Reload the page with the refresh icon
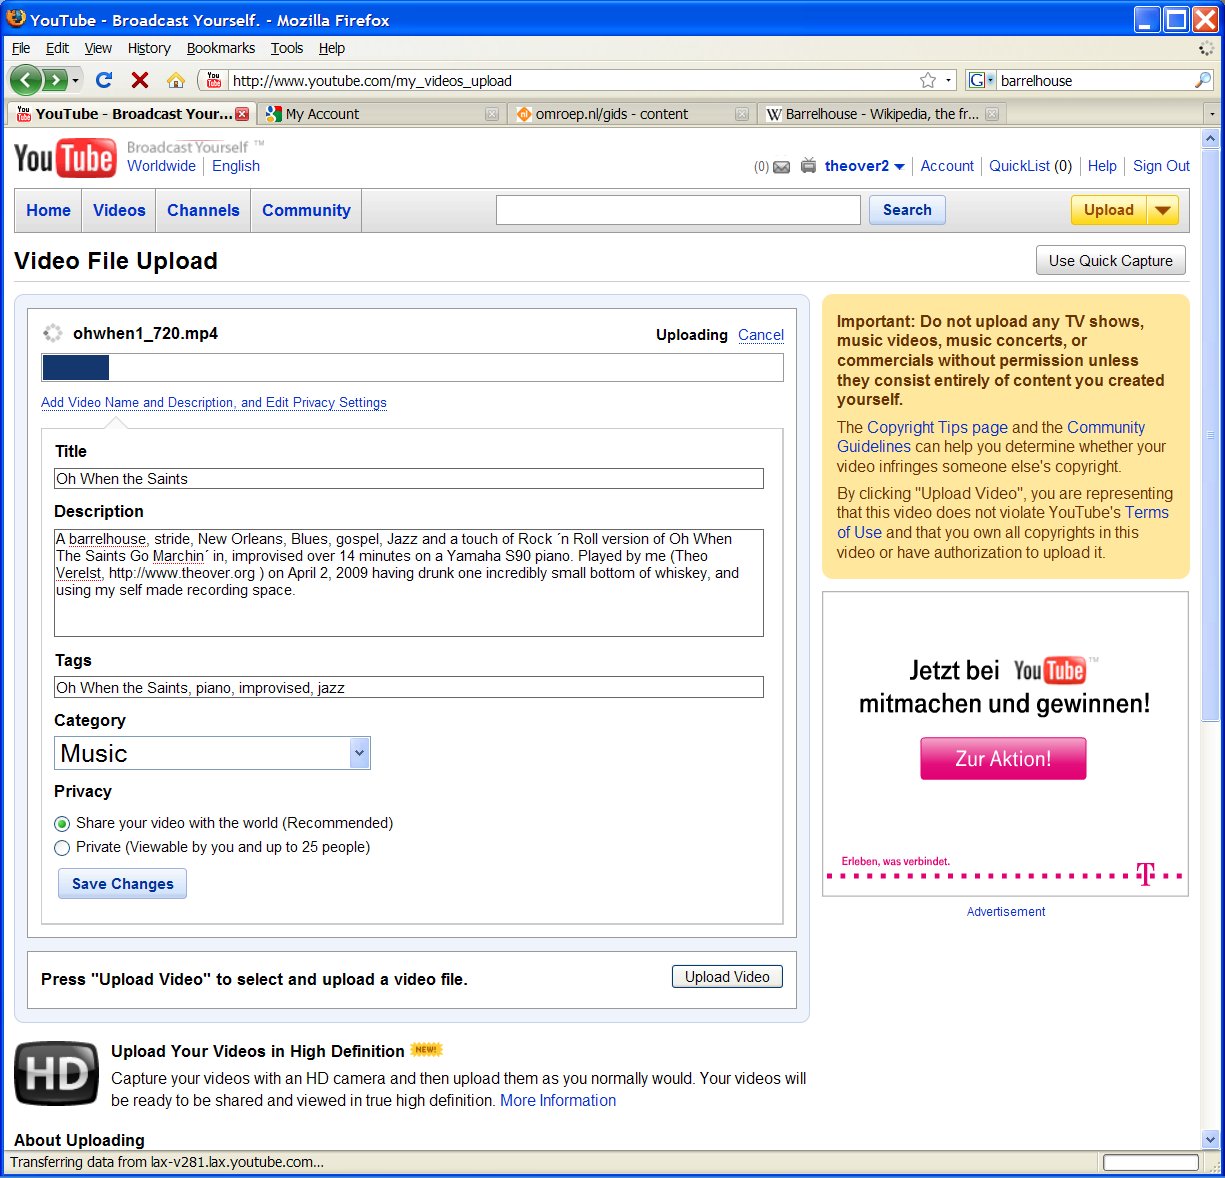The image size is (1225, 1178). point(103,80)
